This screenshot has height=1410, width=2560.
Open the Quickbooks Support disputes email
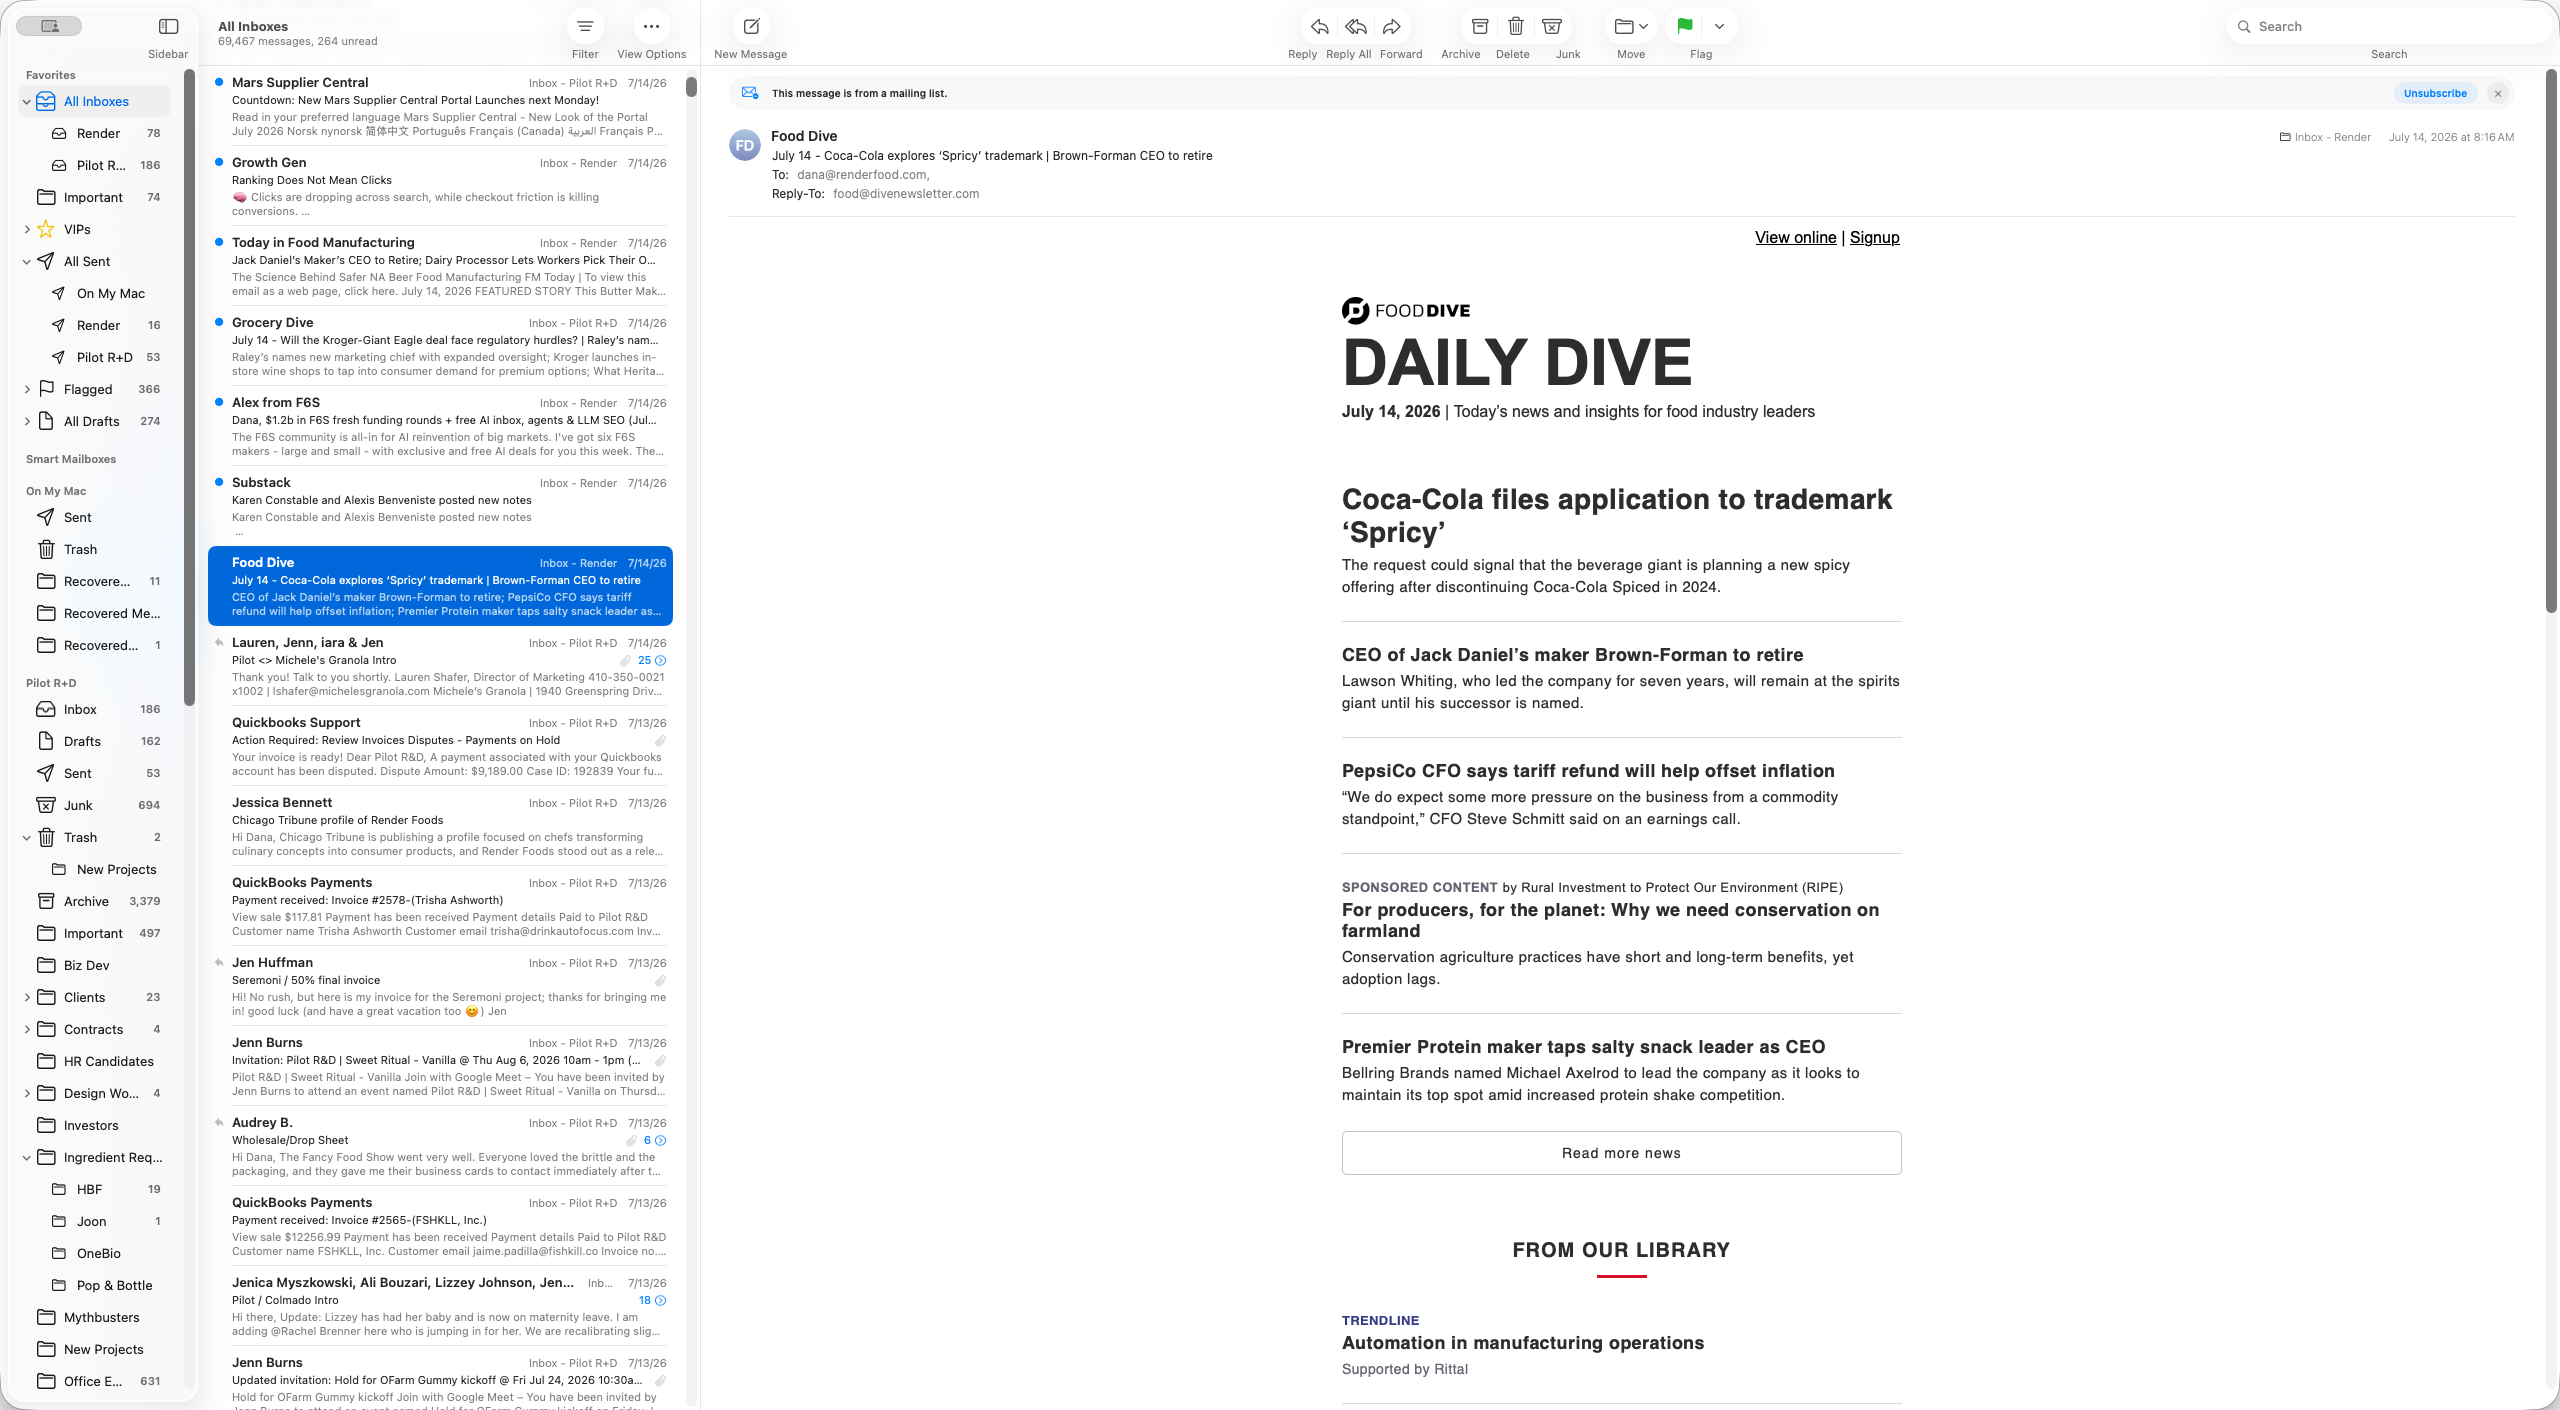pos(440,746)
